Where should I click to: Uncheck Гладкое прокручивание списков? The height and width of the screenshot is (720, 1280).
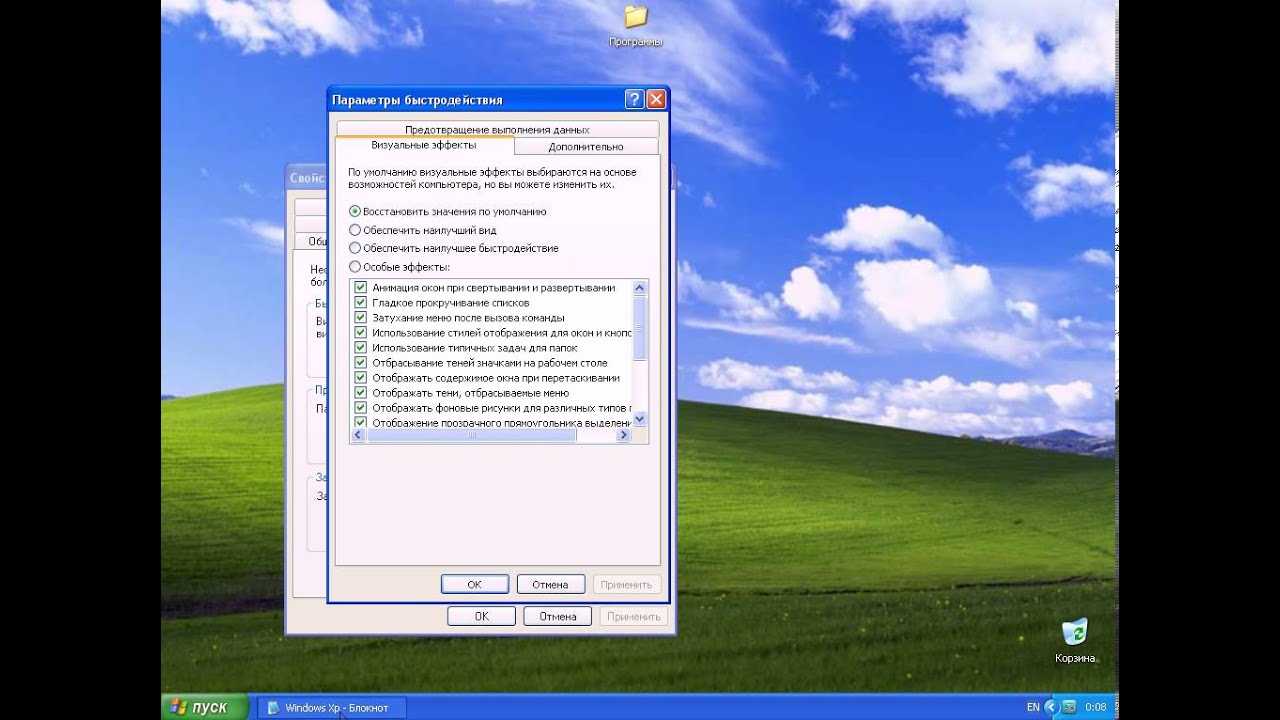click(361, 303)
